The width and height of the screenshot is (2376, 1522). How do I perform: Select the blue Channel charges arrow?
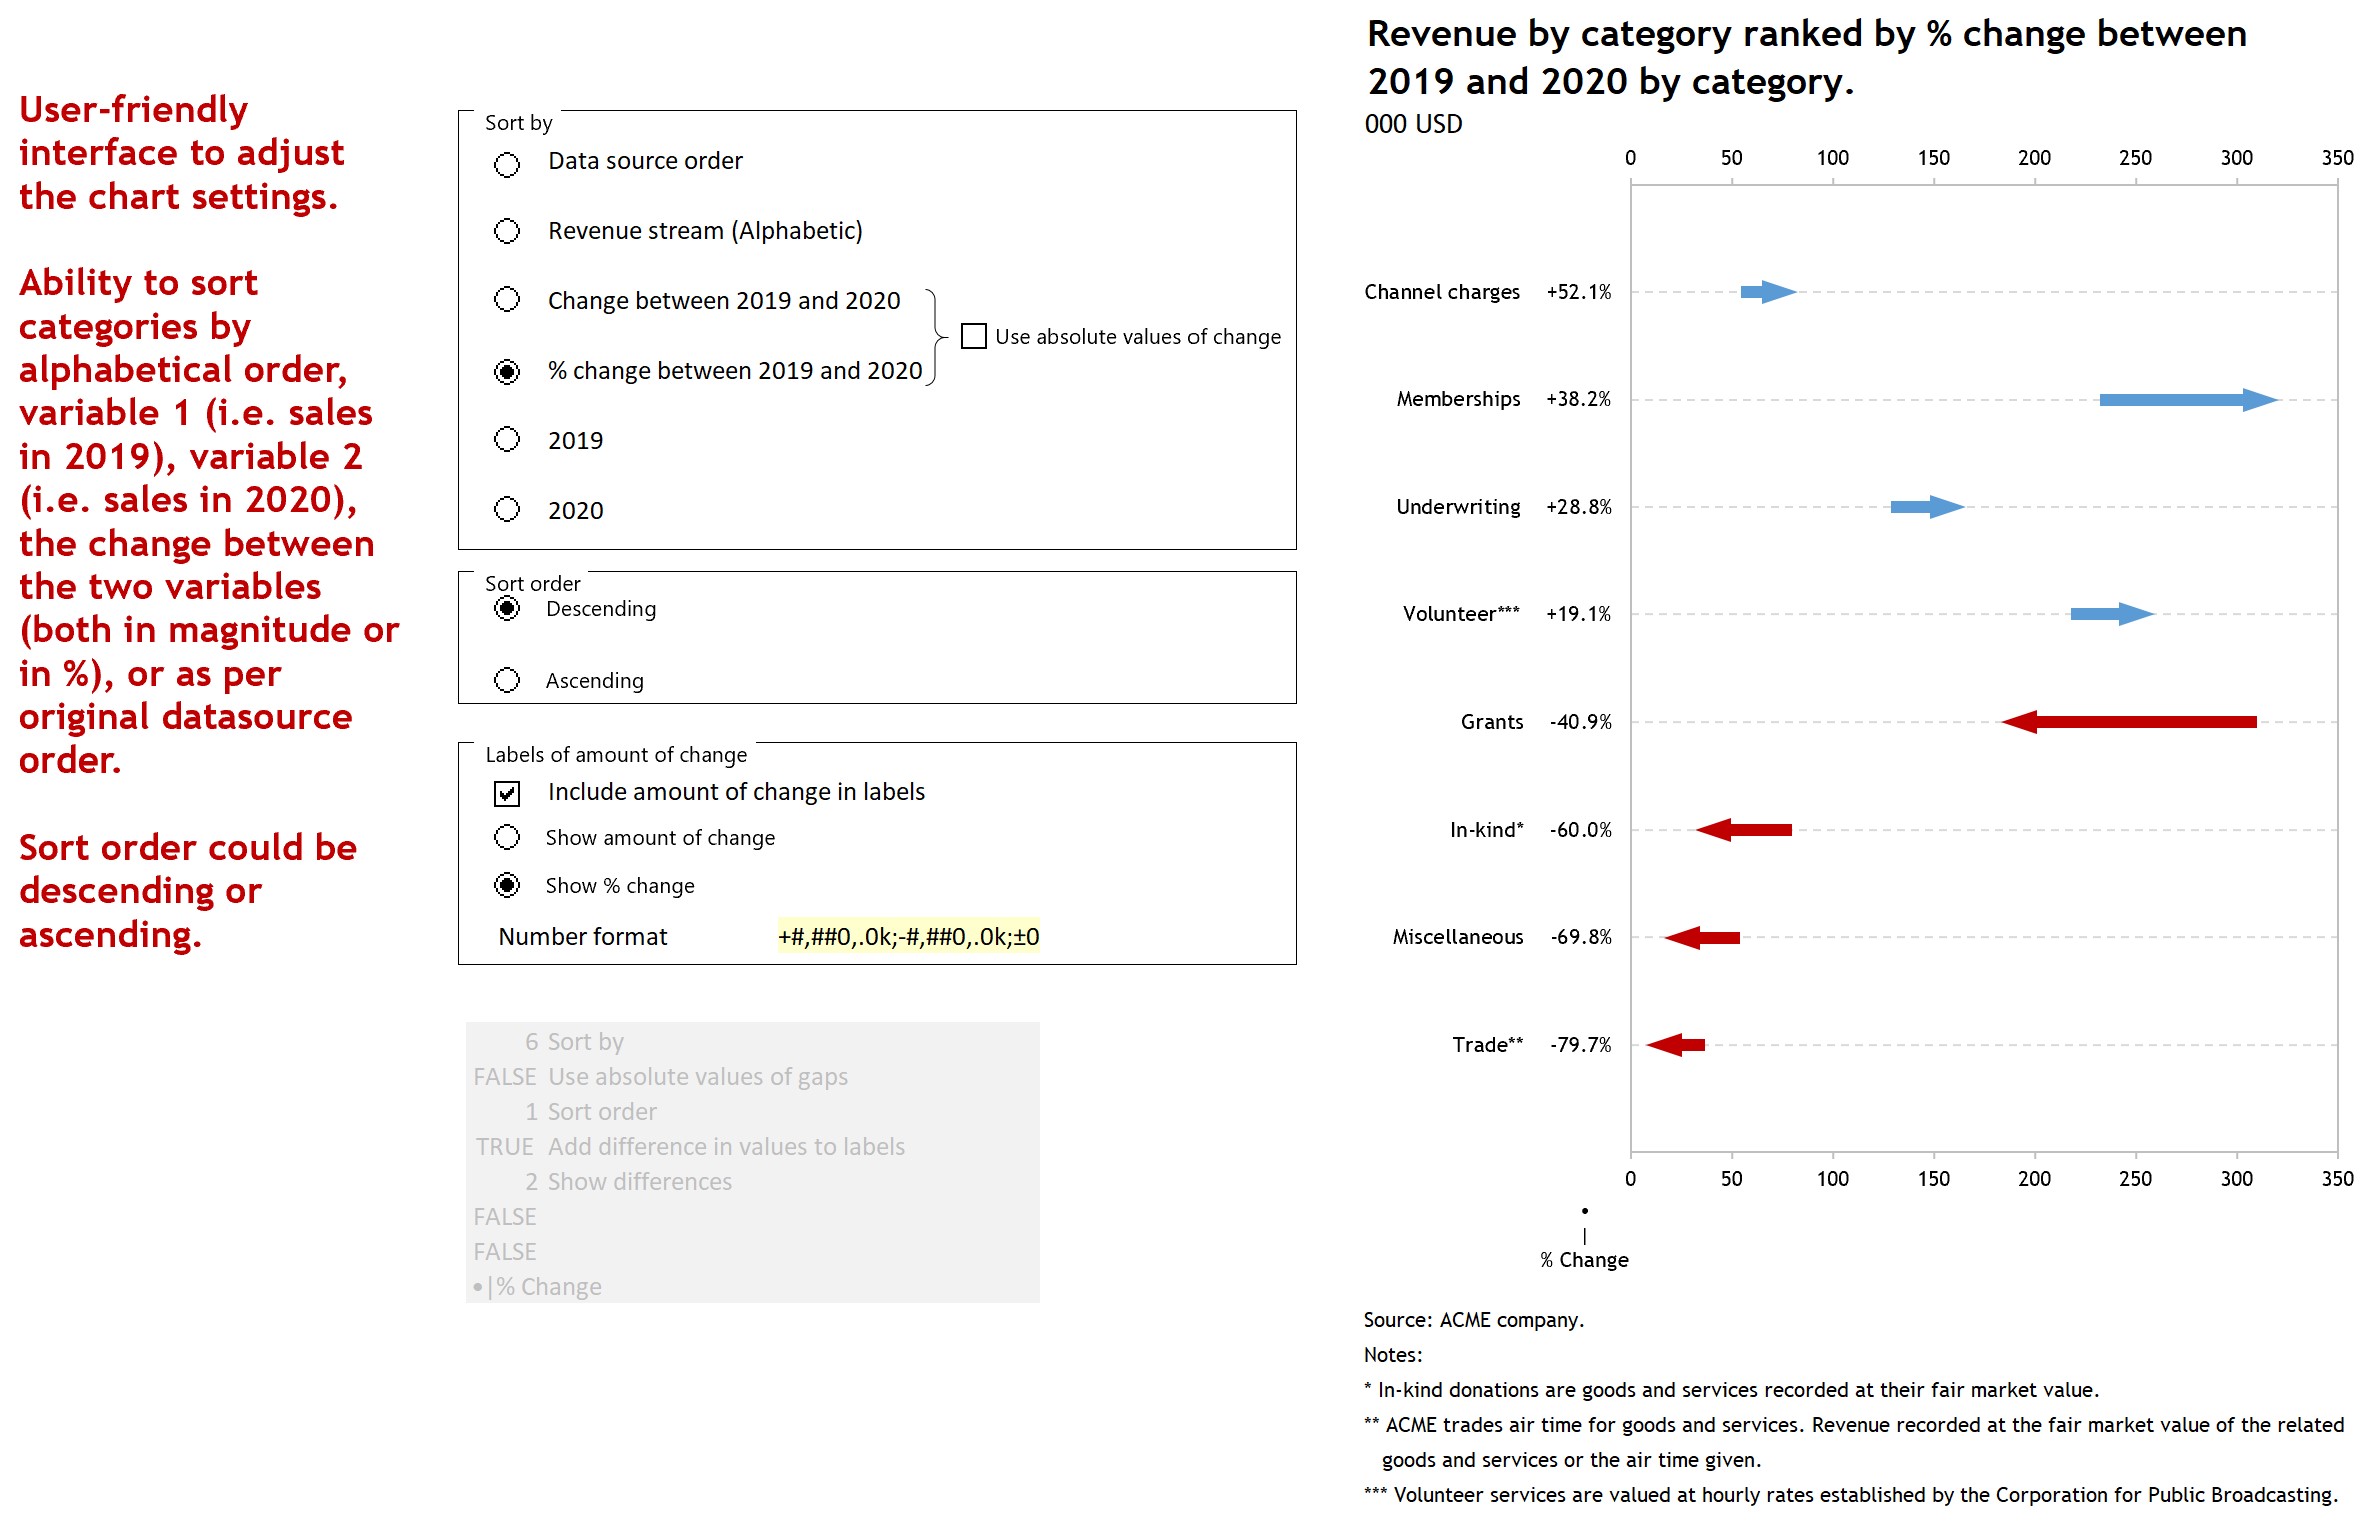1768,292
